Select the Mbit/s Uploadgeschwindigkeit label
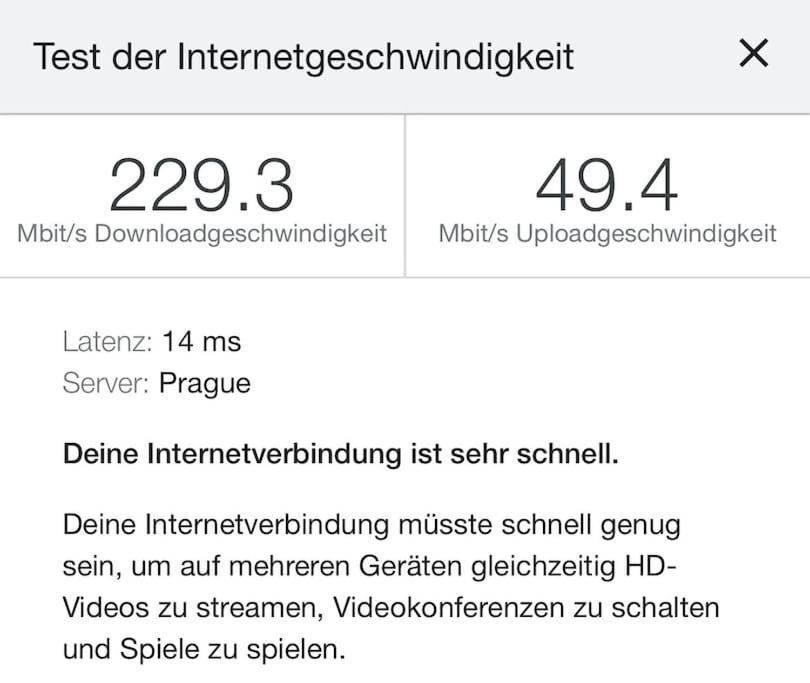 (607, 235)
